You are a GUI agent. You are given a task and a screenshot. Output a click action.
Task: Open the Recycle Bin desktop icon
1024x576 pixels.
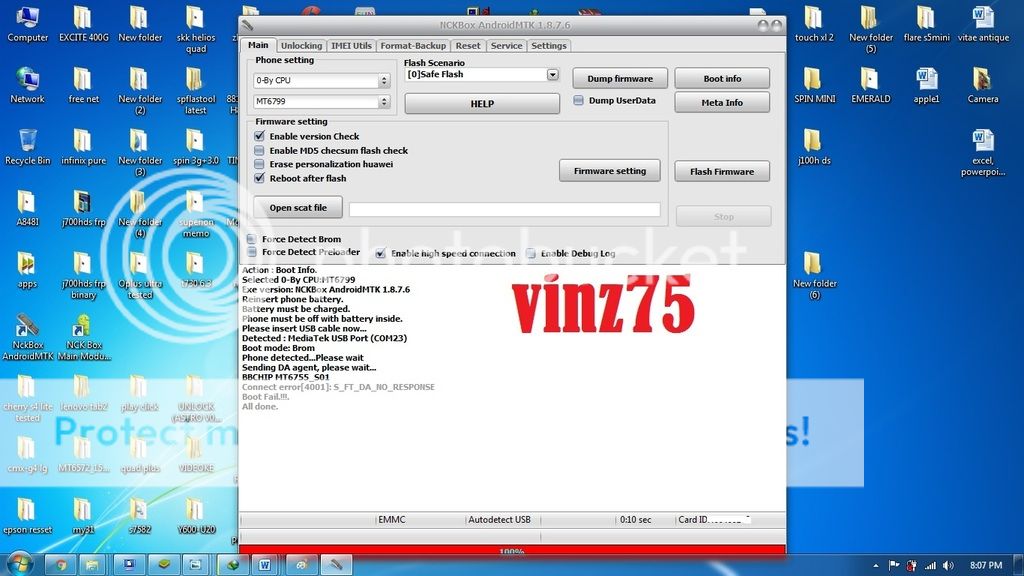[x=27, y=141]
